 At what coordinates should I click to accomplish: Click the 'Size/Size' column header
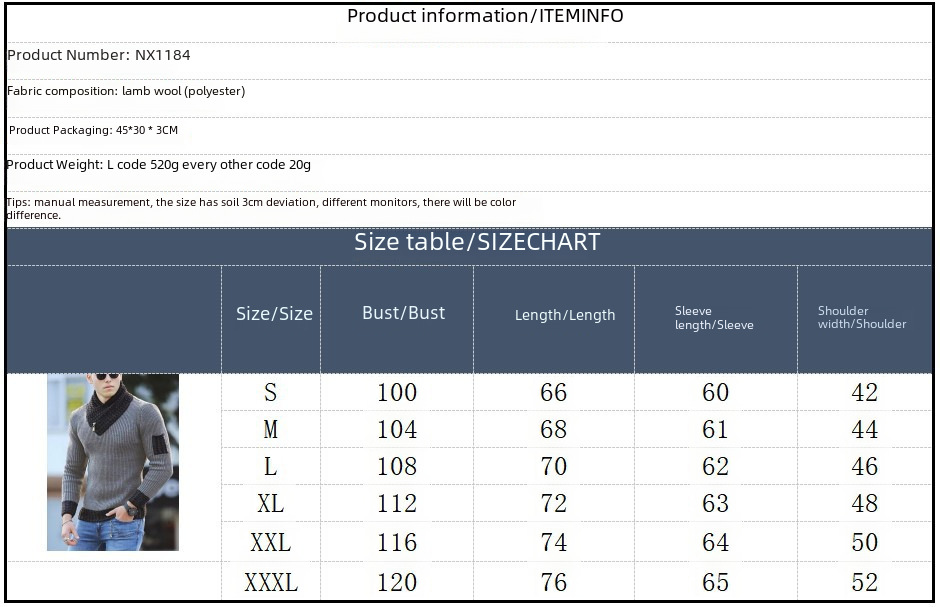(274, 313)
